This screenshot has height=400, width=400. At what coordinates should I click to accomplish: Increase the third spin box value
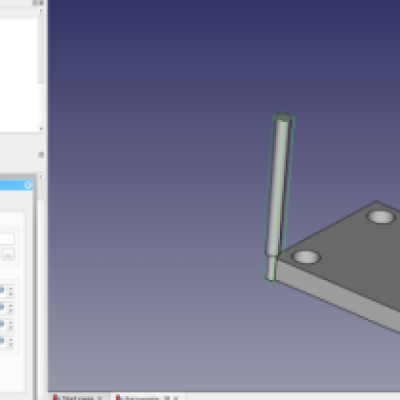(11, 322)
